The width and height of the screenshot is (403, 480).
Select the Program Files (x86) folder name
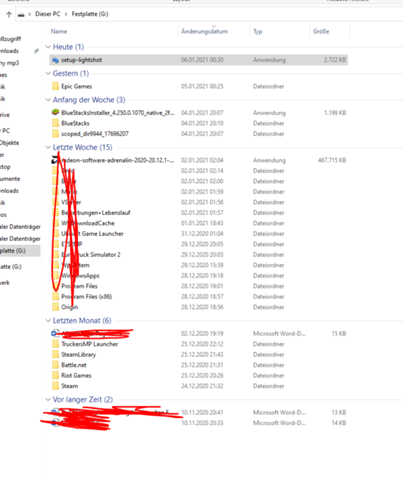point(87,297)
